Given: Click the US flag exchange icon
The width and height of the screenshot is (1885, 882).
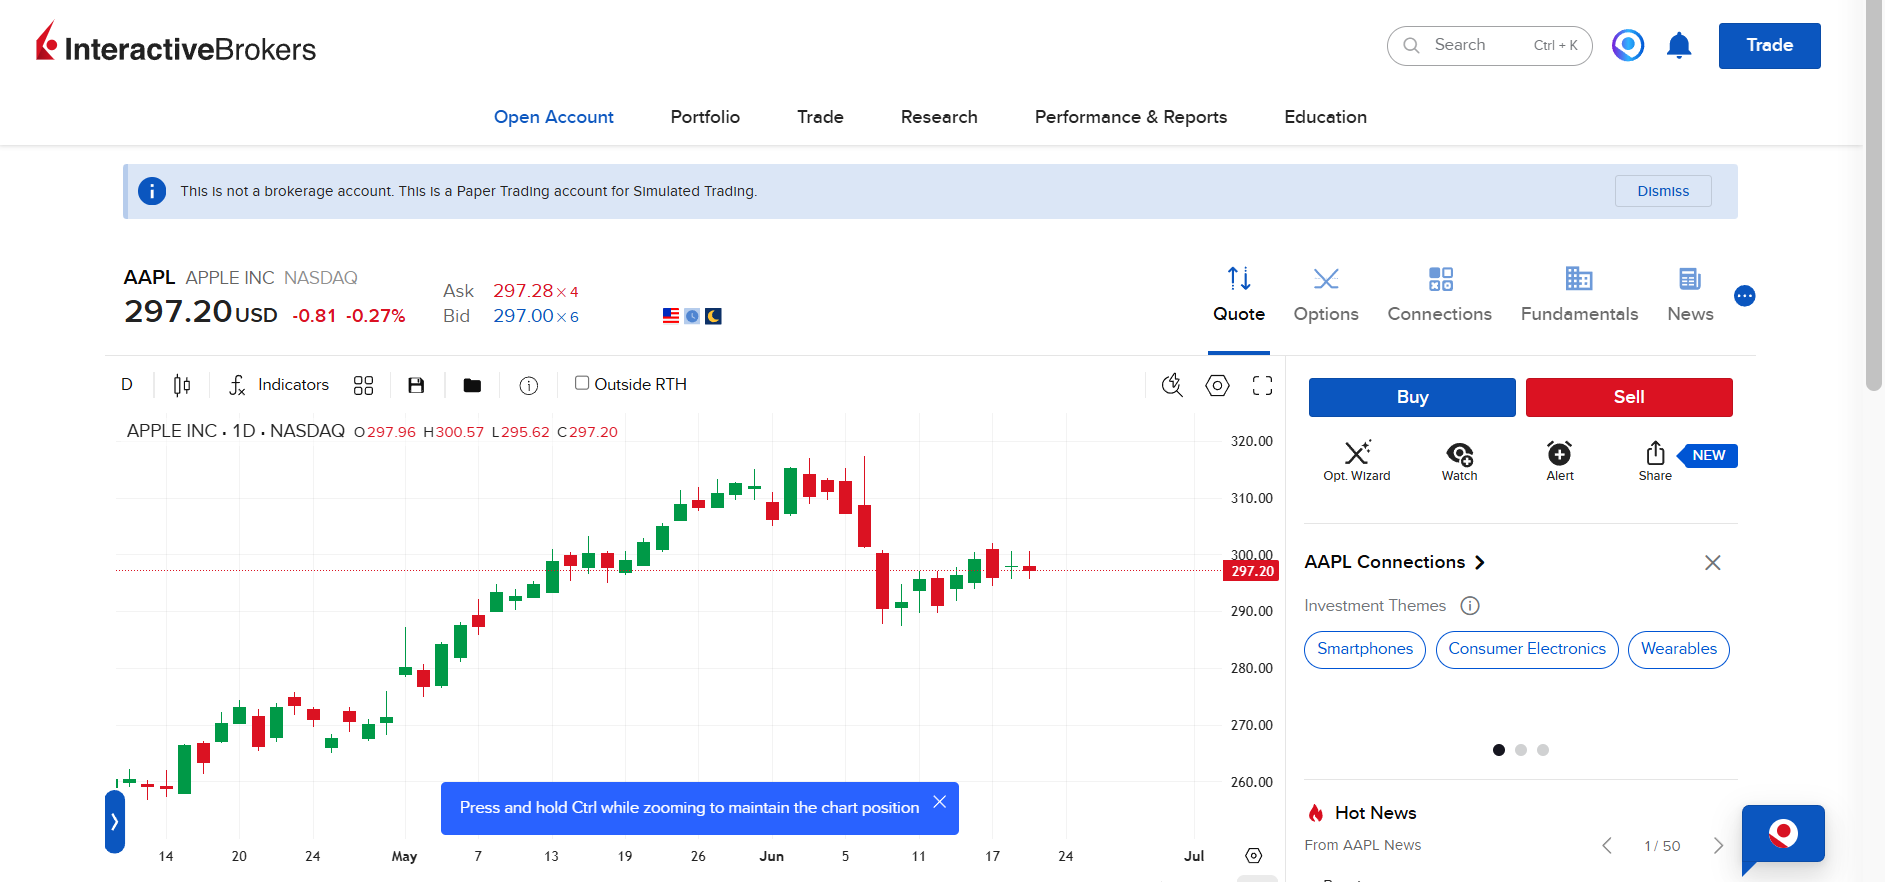Looking at the screenshot, I should (671, 316).
